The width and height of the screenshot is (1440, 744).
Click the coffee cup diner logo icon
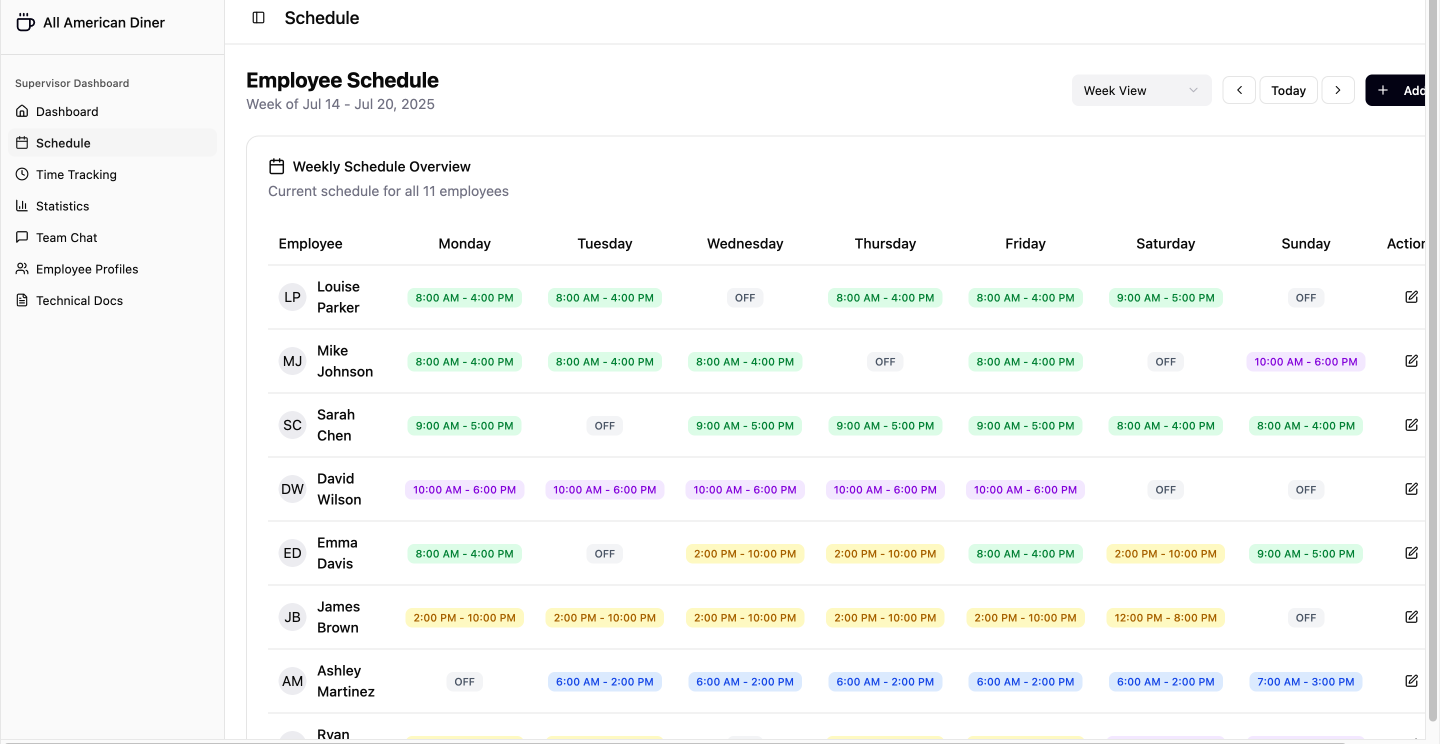[x=24, y=20]
